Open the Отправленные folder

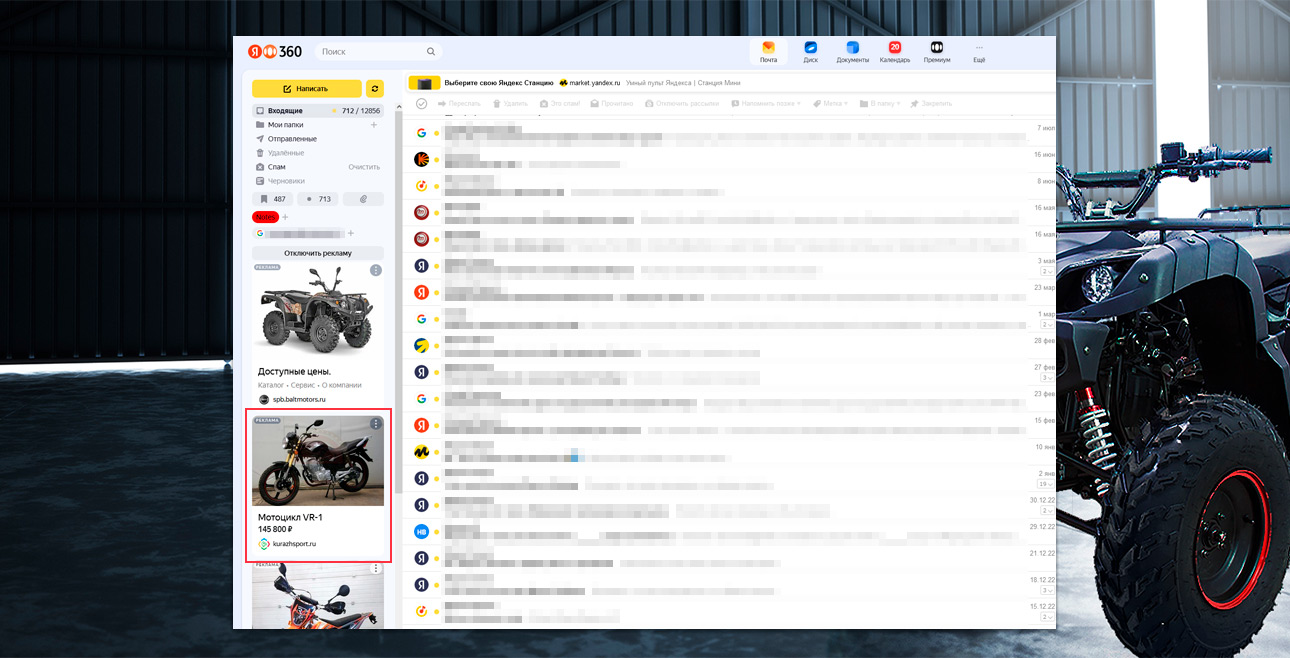pyautogui.click(x=292, y=139)
